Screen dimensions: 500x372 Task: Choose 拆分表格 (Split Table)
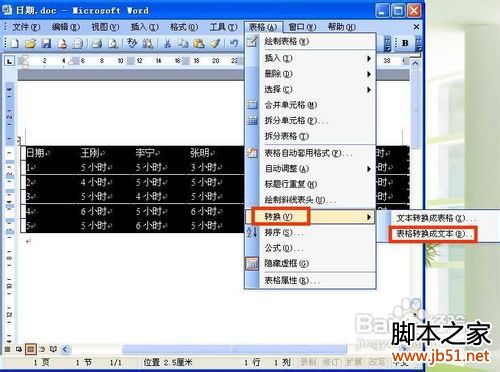310,136
